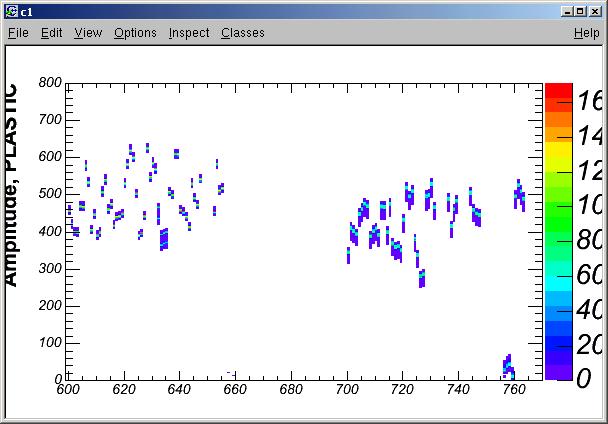The width and height of the screenshot is (608, 424).
Task: Close the c1 canvas window
Action: pos(595,12)
